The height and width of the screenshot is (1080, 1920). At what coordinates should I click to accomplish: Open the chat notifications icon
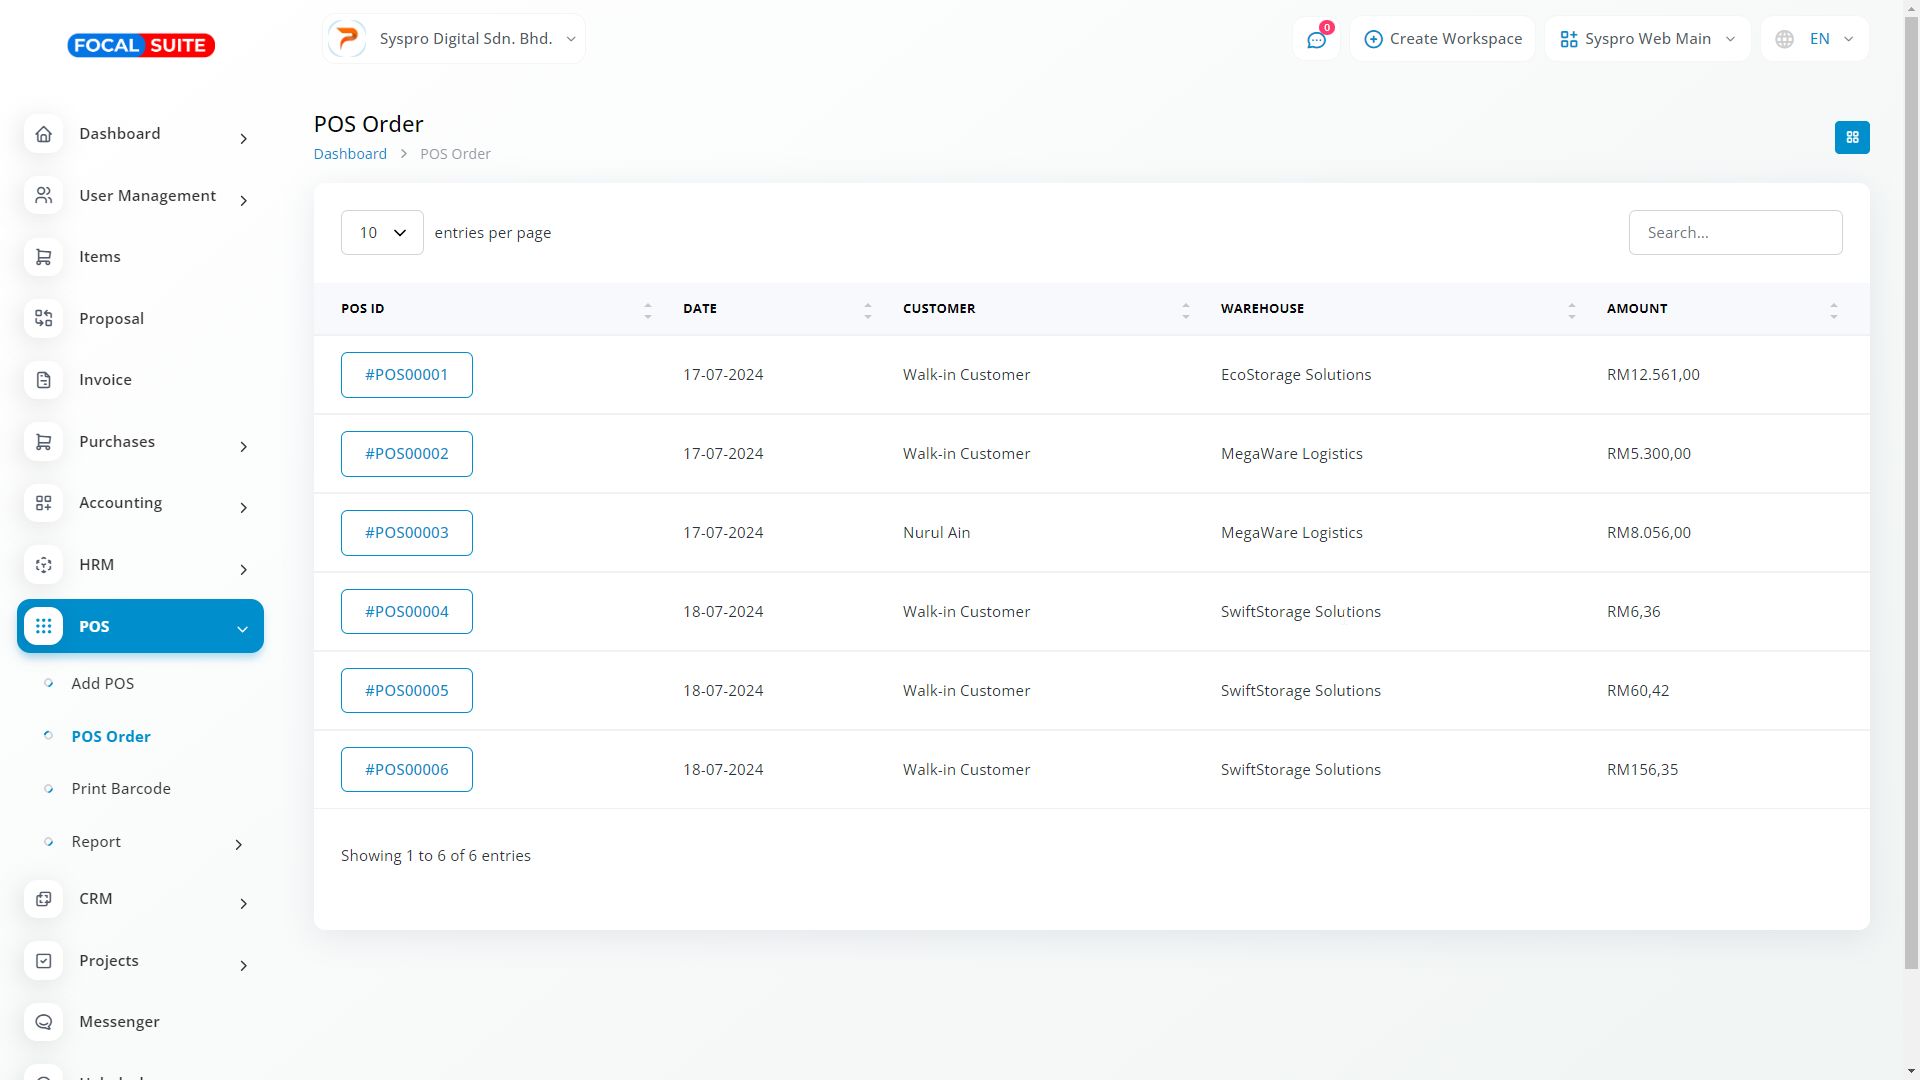coord(1316,40)
